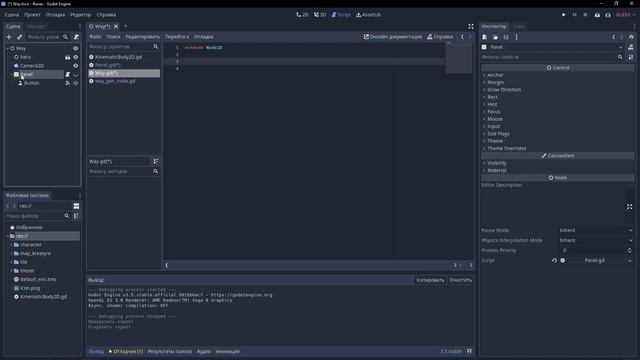Open the Проект menu
The height and width of the screenshot is (360, 640).
(x=32, y=15)
